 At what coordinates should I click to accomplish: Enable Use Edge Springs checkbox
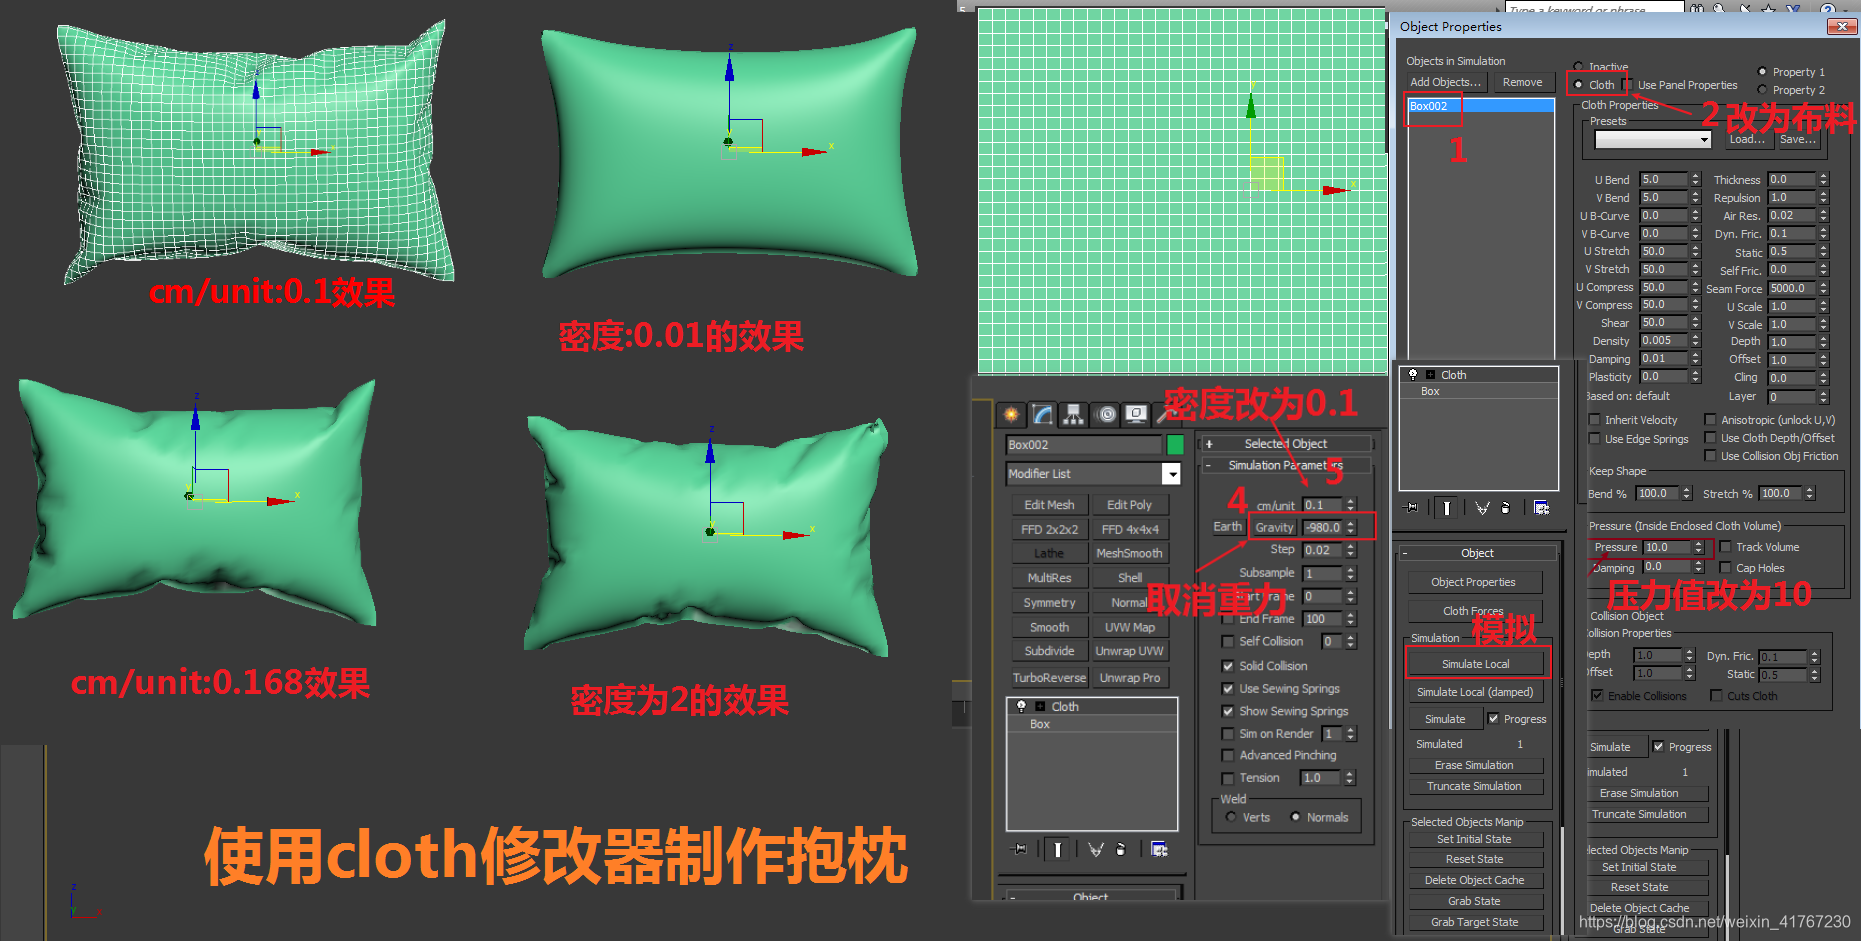1595,439
